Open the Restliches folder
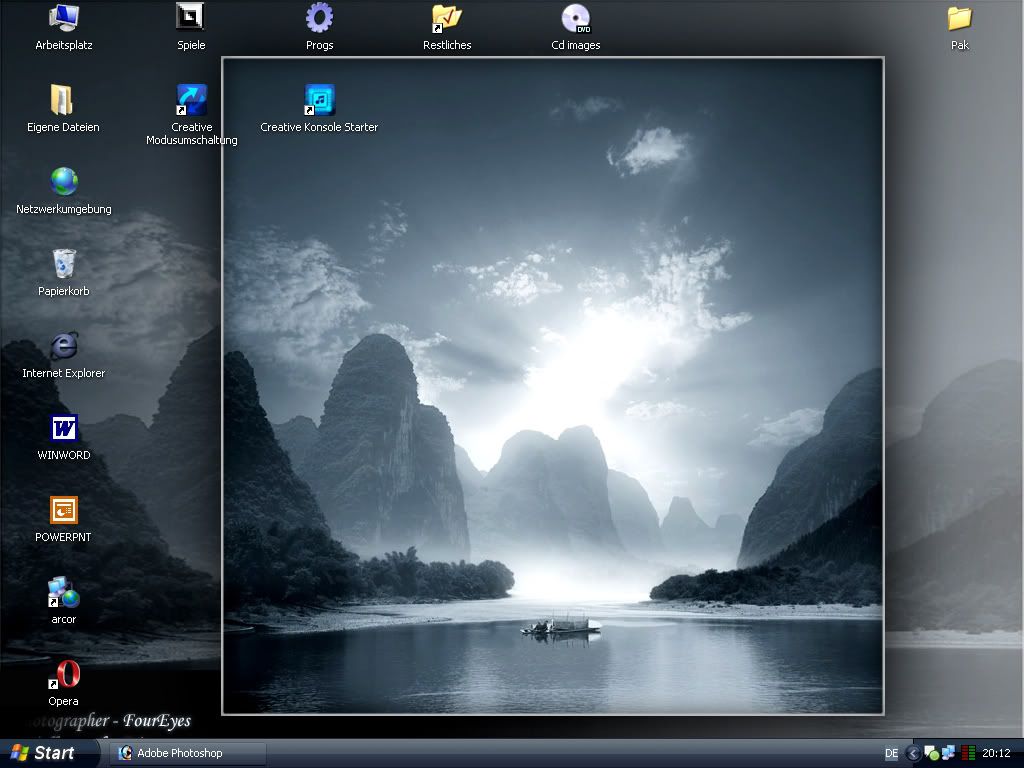The height and width of the screenshot is (768, 1024). 446,20
